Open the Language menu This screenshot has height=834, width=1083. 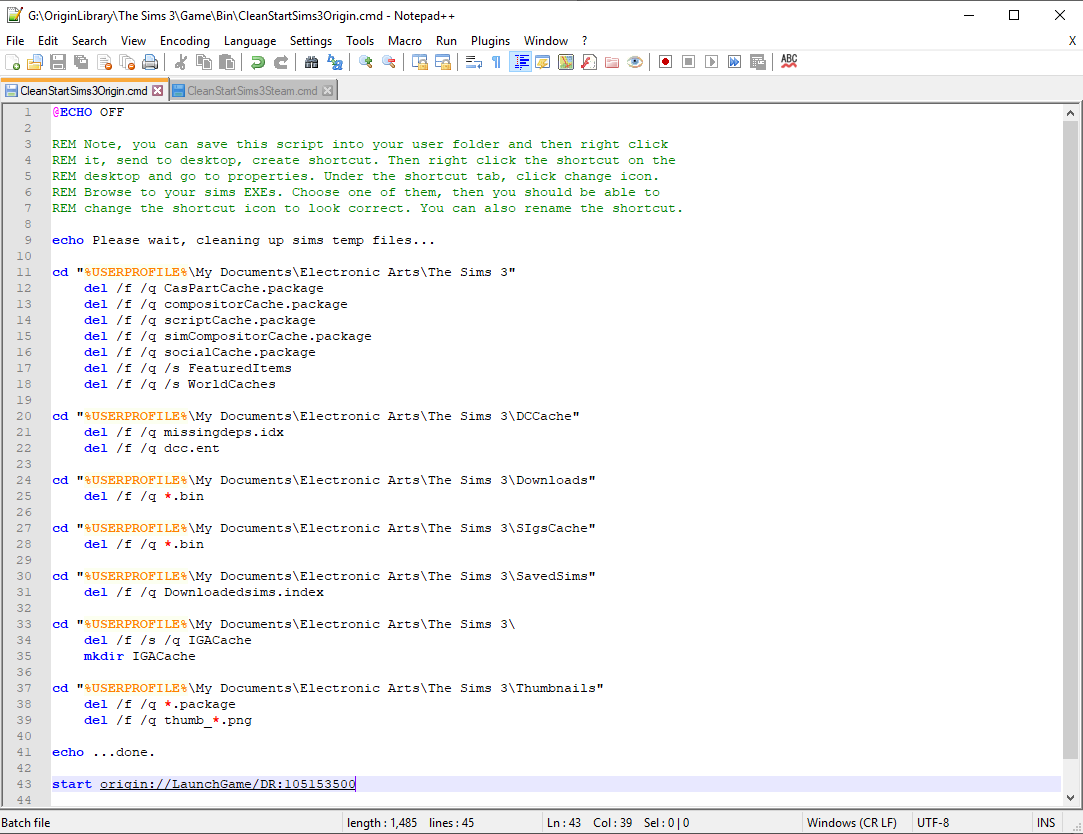click(x=249, y=41)
